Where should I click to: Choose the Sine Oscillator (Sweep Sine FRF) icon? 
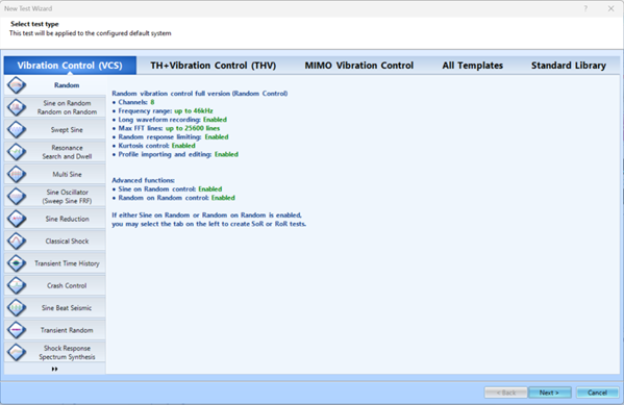pyautogui.click(x=16, y=197)
